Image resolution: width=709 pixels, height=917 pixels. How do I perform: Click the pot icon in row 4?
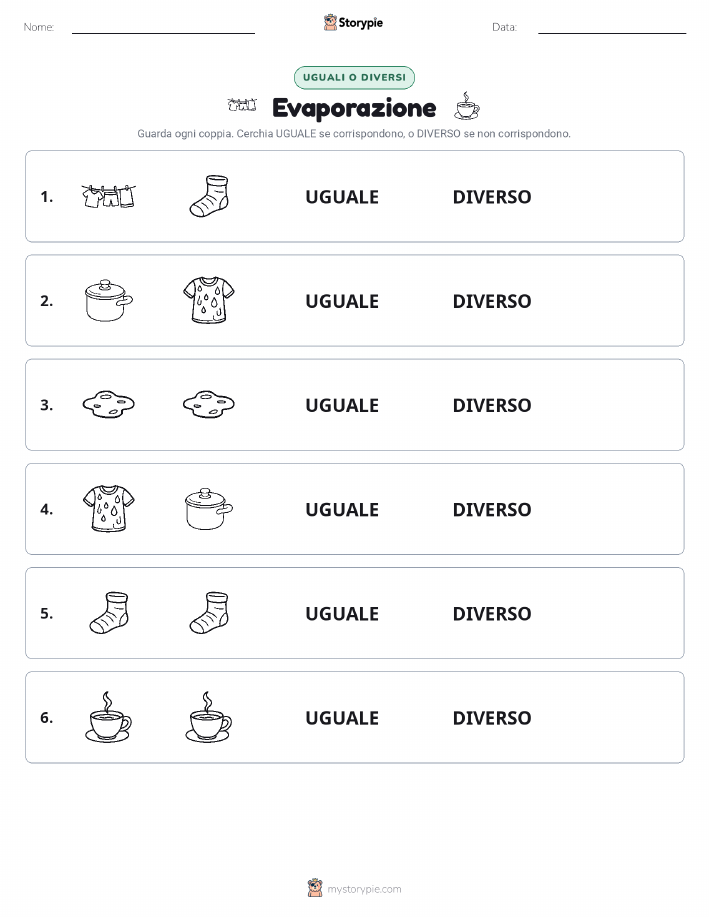pos(209,509)
